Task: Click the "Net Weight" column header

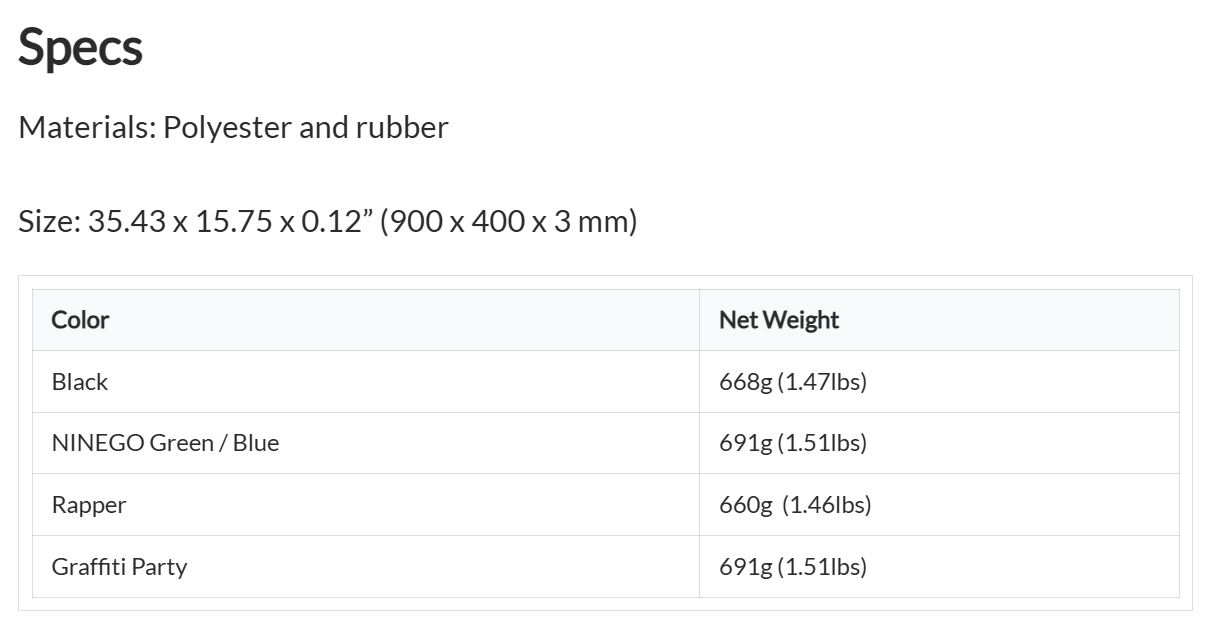Action: [779, 320]
